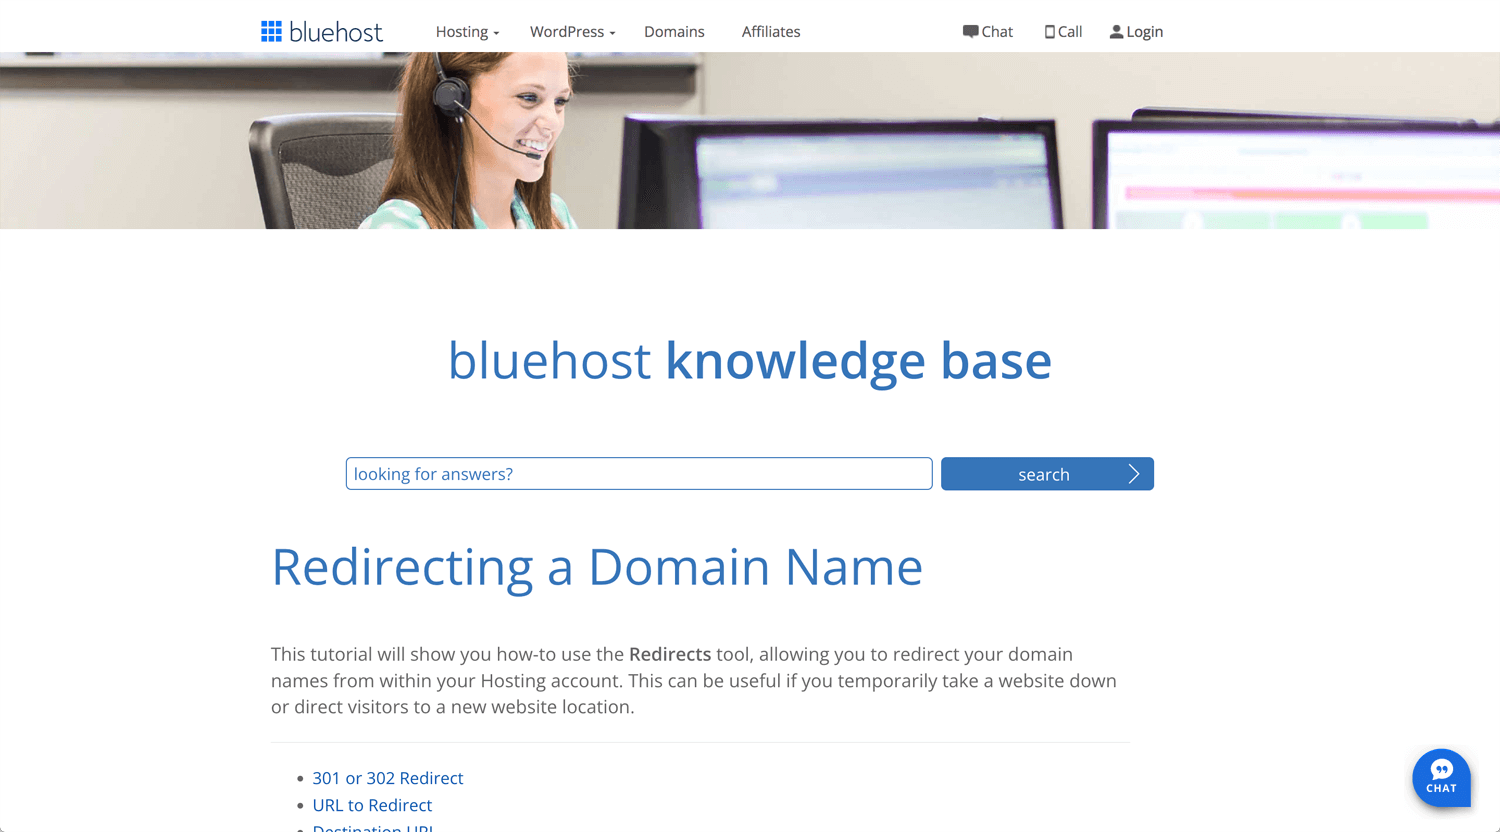Click the Call link in header
The height and width of the screenshot is (832, 1500).
1063,32
